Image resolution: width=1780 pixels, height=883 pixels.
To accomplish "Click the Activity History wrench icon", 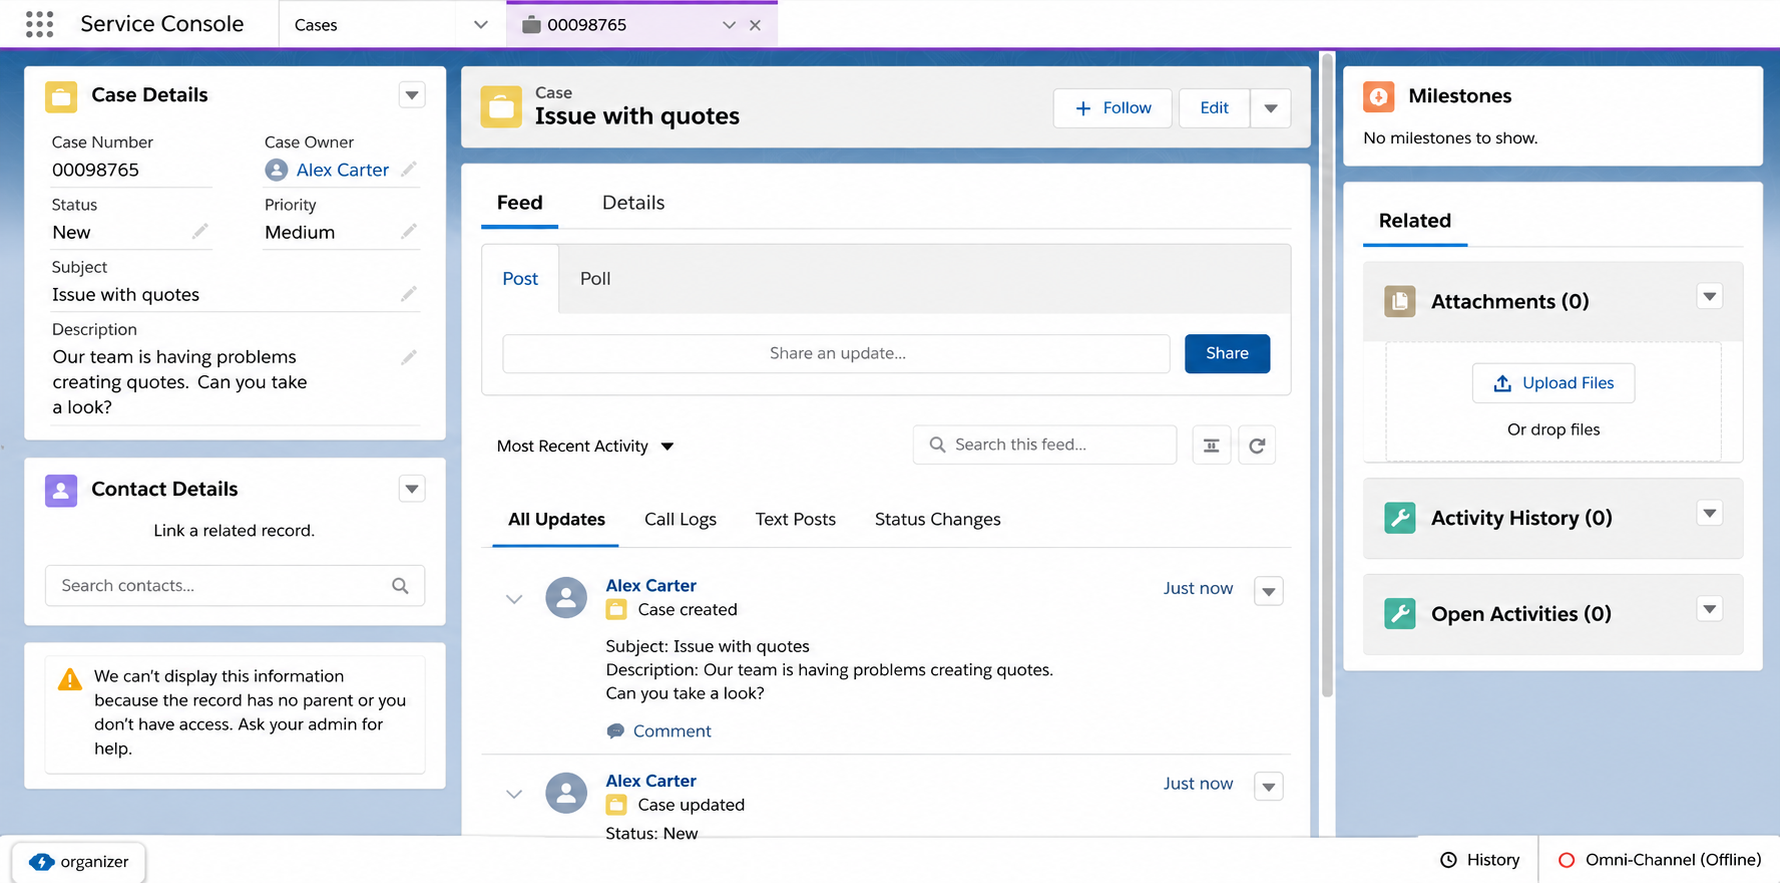I will coord(1400,518).
